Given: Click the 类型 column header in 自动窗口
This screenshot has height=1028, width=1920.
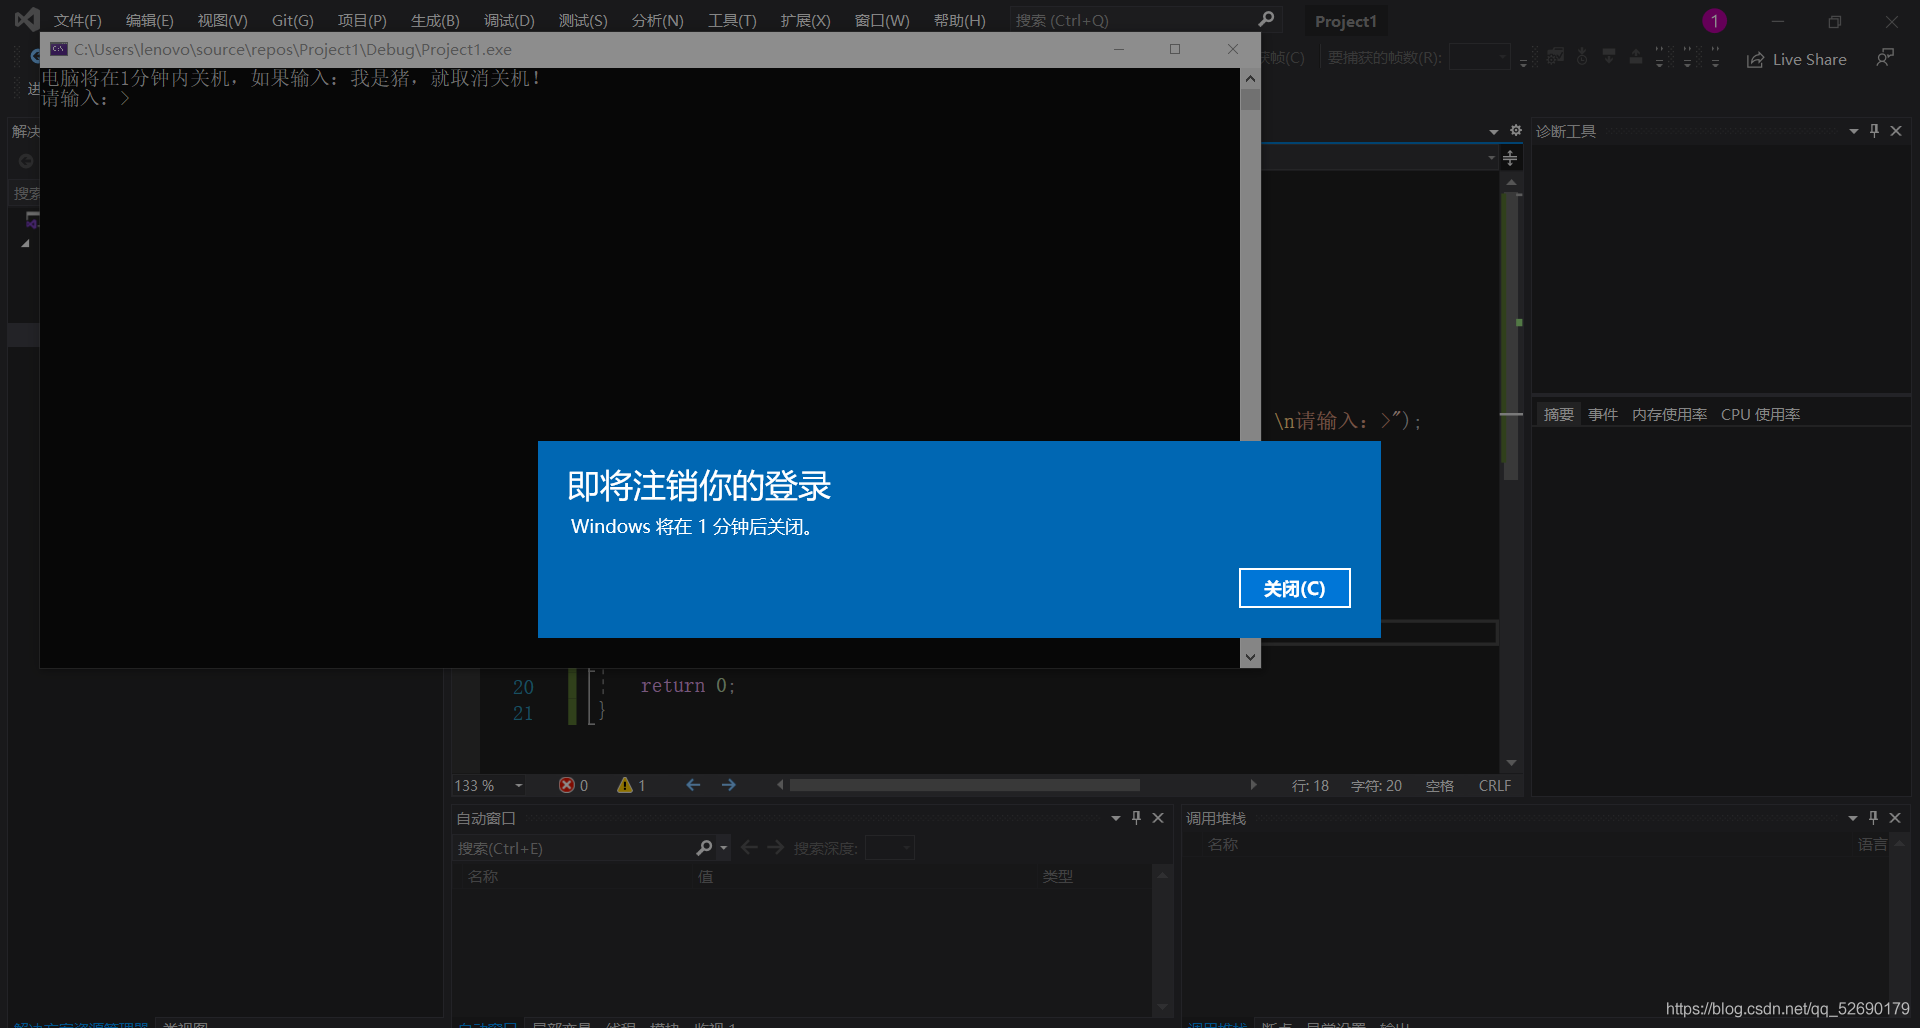Looking at the screenshot, I should (1058, 877).
